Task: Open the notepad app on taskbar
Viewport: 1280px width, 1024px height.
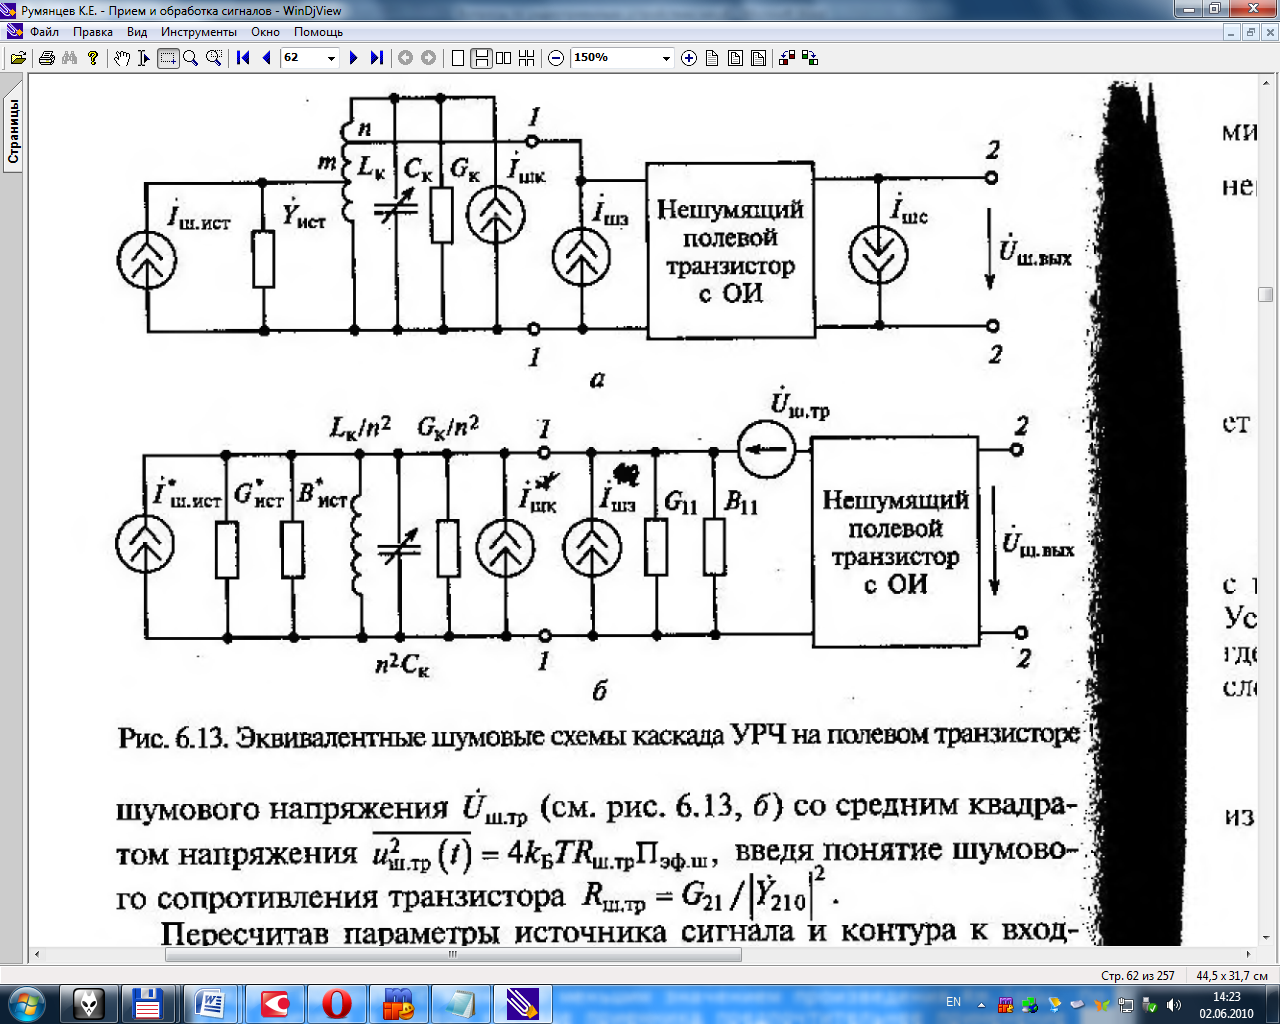Action: [461, 1003]
